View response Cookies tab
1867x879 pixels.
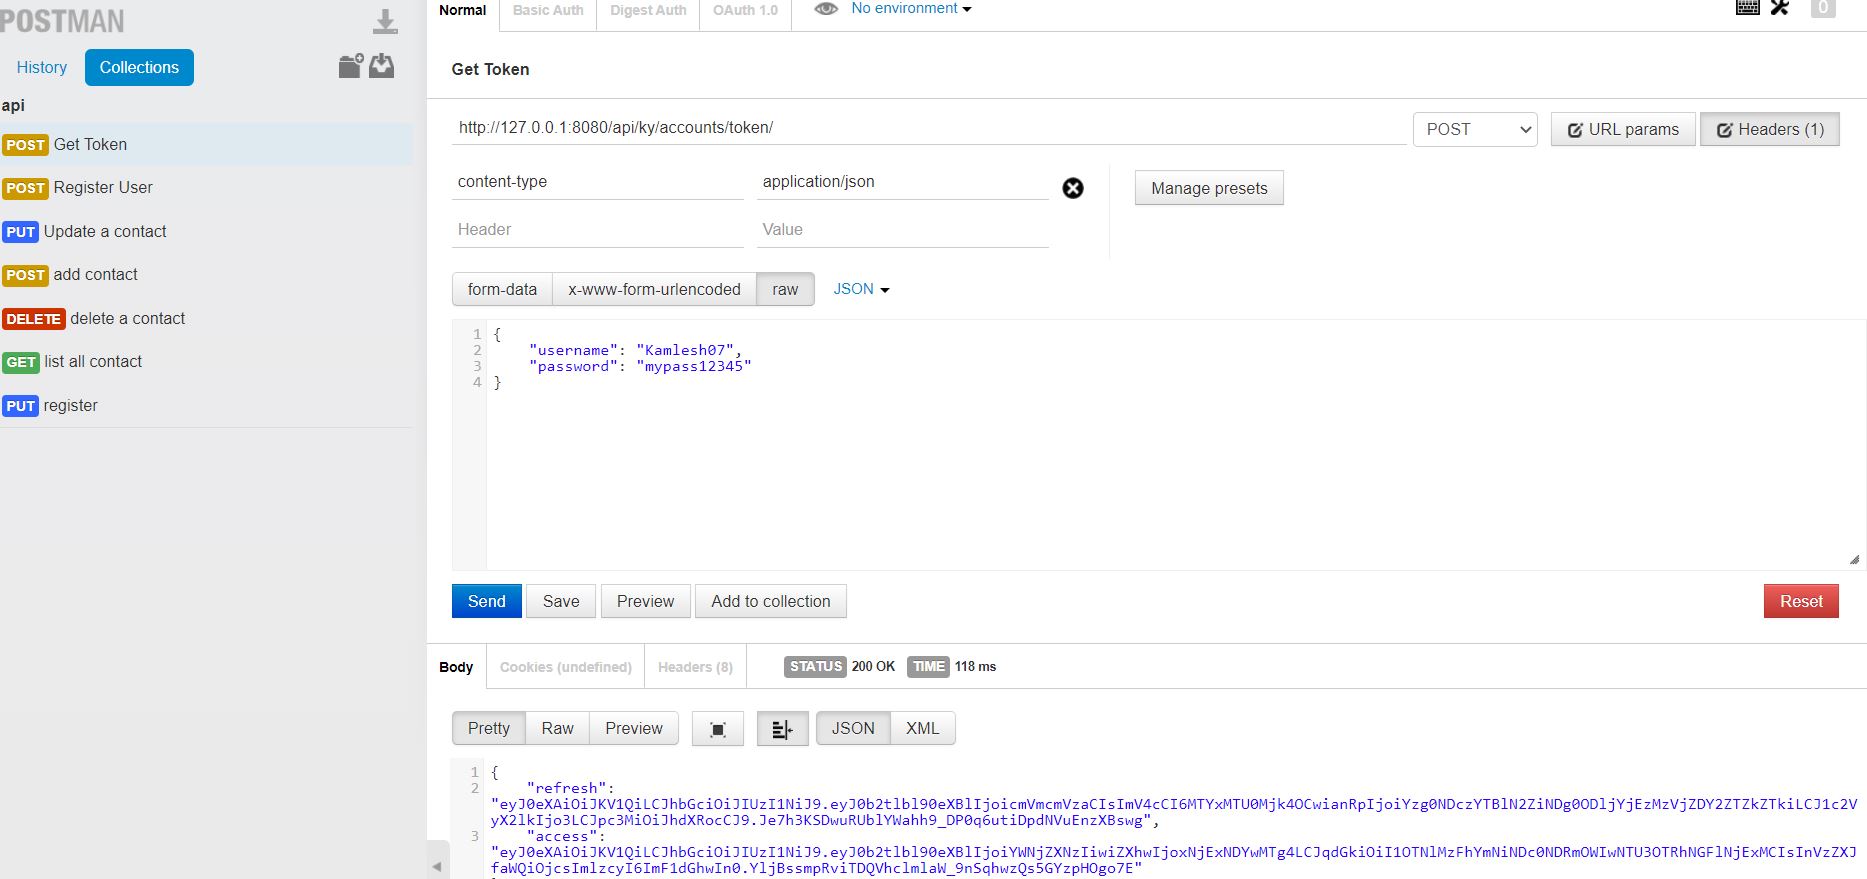click(566, 667)
